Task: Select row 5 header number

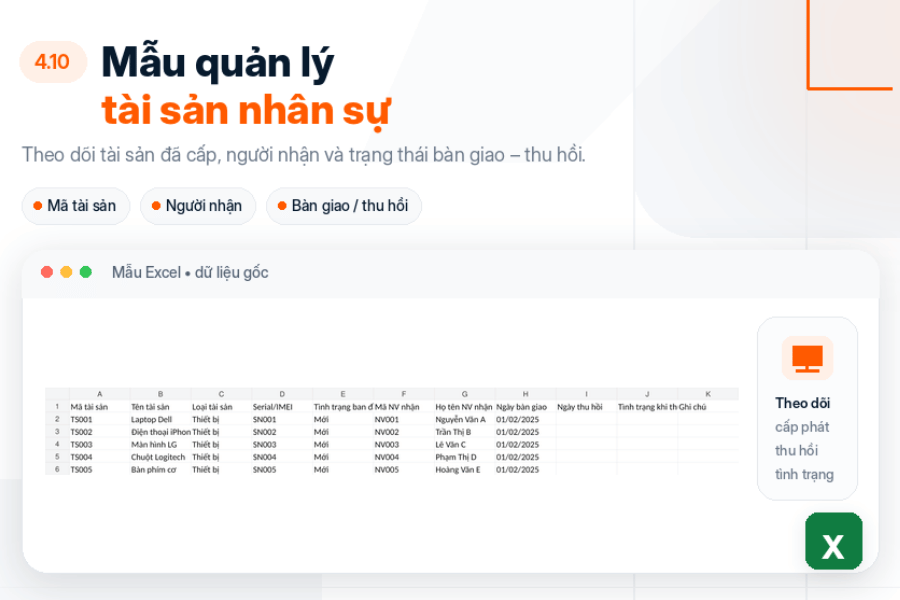Action: pos(57,457)
